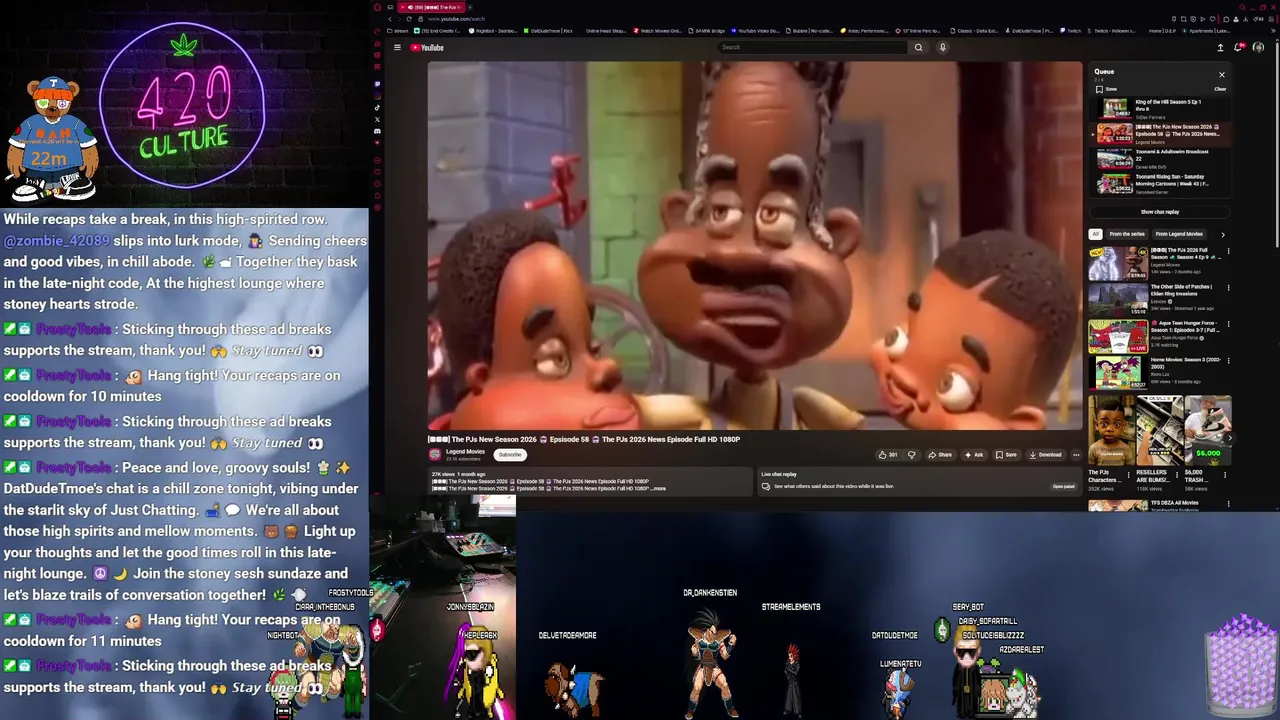Save the video to a playlist

point(1005,454)
